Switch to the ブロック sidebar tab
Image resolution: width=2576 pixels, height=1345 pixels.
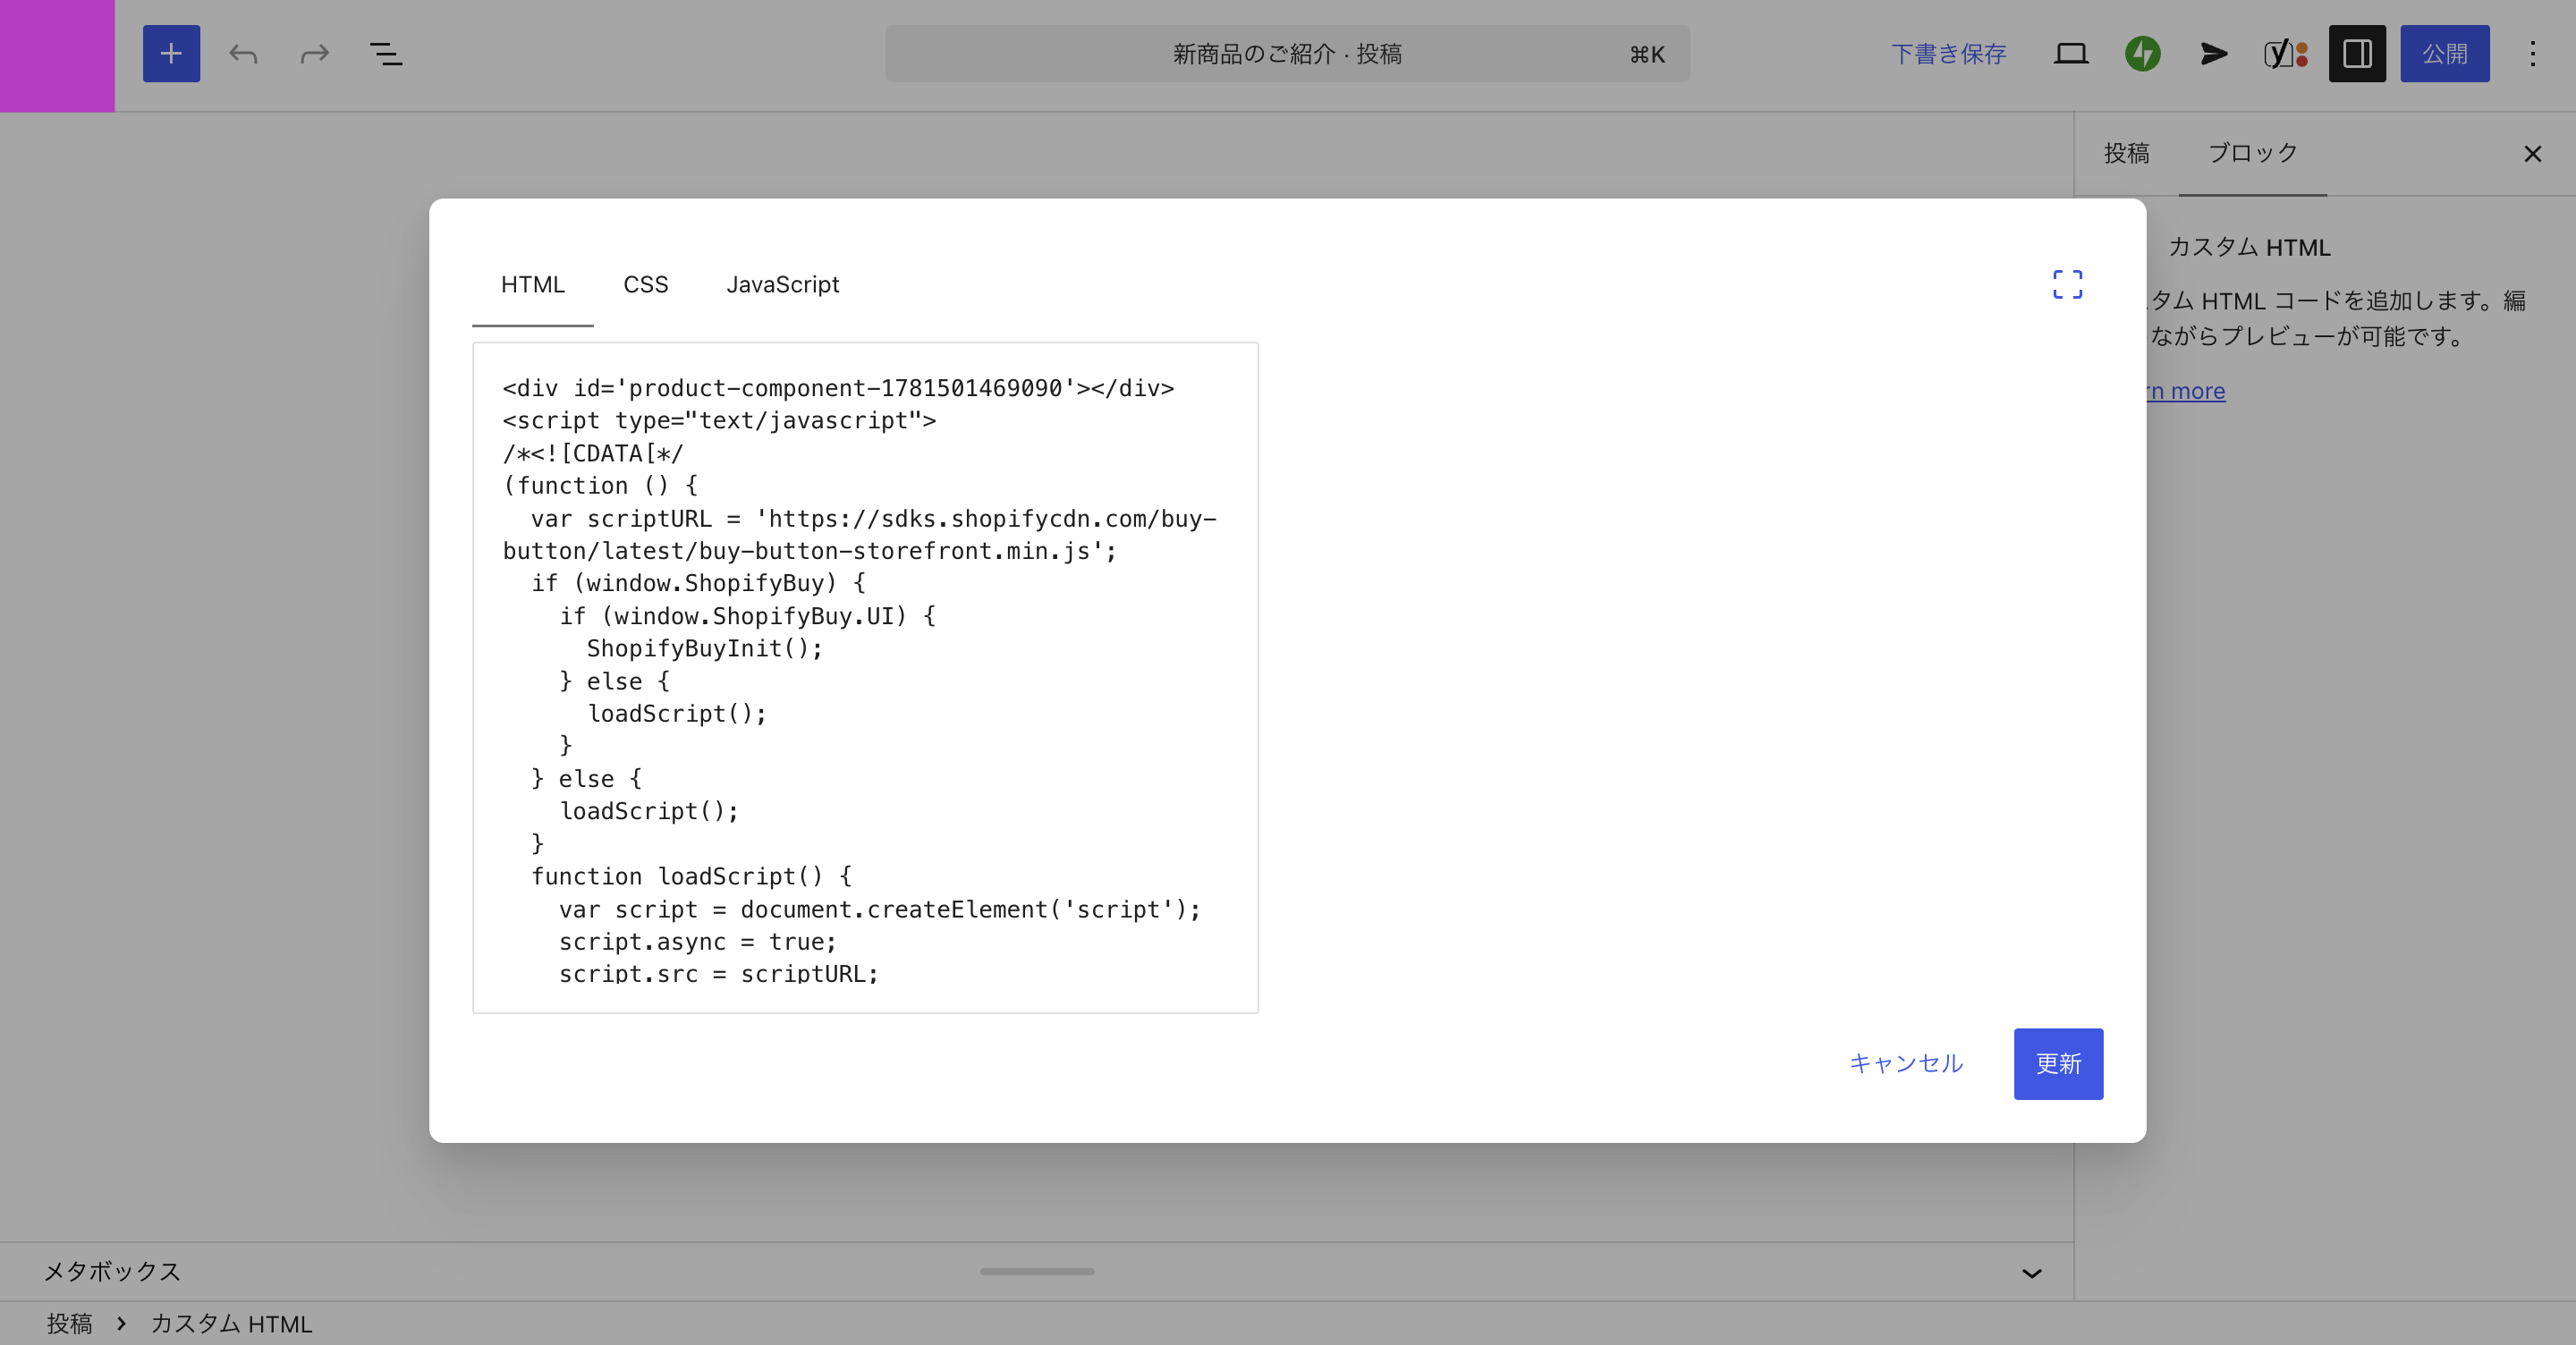pyautogui.click(x=2252, y=154)
